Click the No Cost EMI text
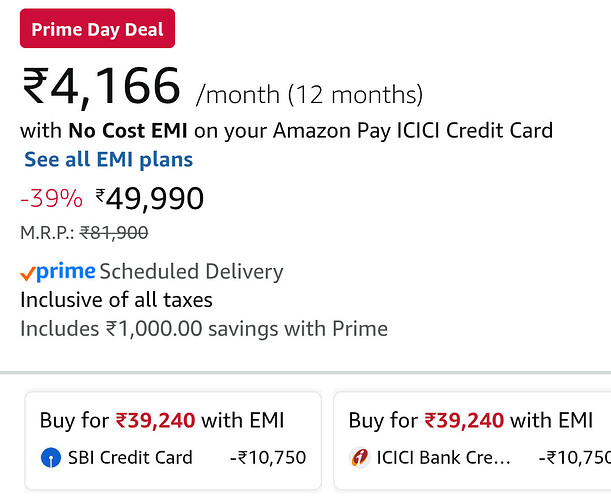This screenshot has height=500, width=611. (x=128, y=131)
